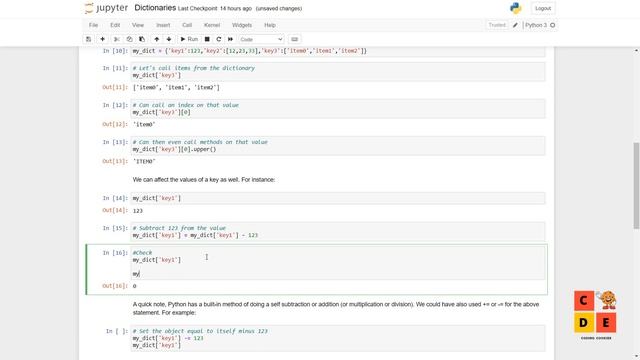
Task: Click the 'ITEM0' output of Out[13]
Action: pos(144,162)
